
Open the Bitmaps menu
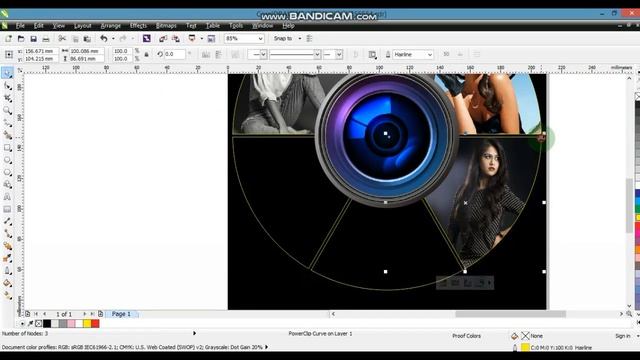166,25
